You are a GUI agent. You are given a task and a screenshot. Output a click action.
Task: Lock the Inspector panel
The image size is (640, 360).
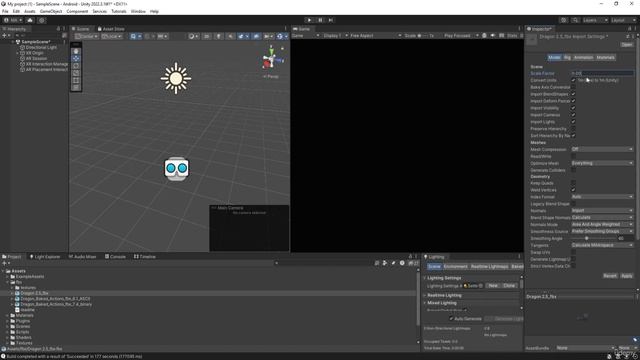pos(630,29)
